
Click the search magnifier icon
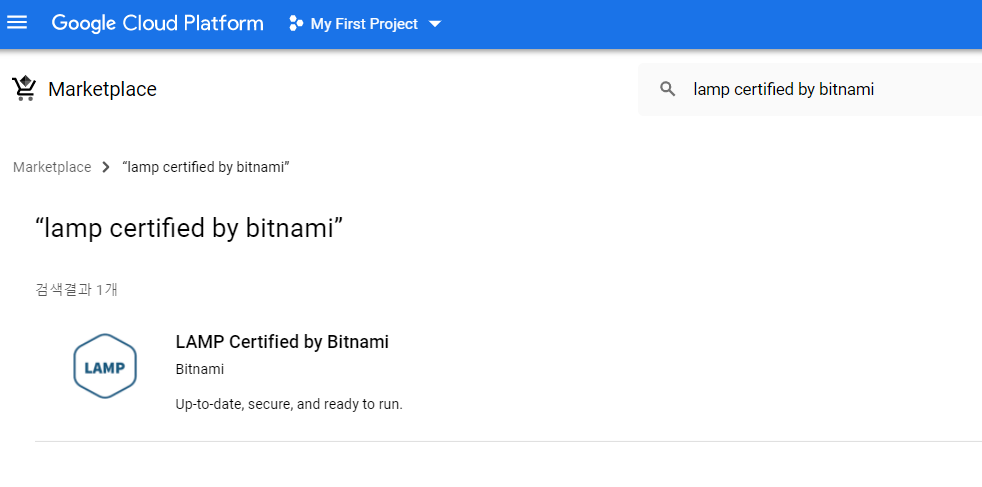668,89
